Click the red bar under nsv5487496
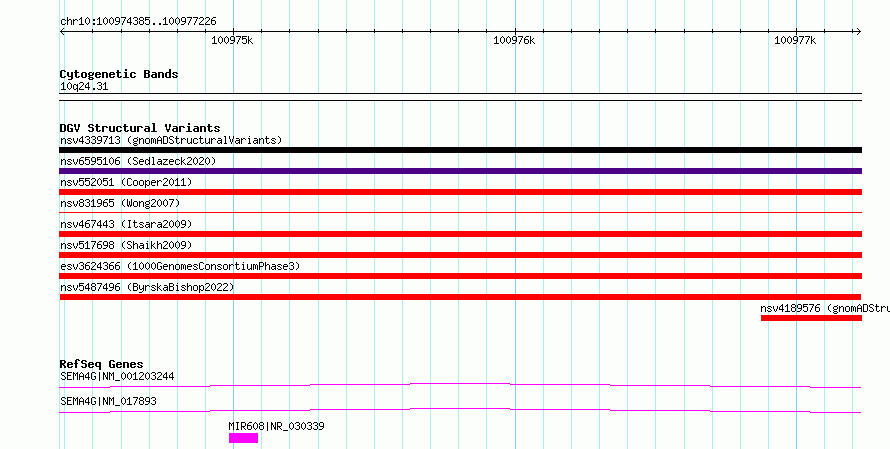This screenshot has width=890, height=449. point(460,297)
